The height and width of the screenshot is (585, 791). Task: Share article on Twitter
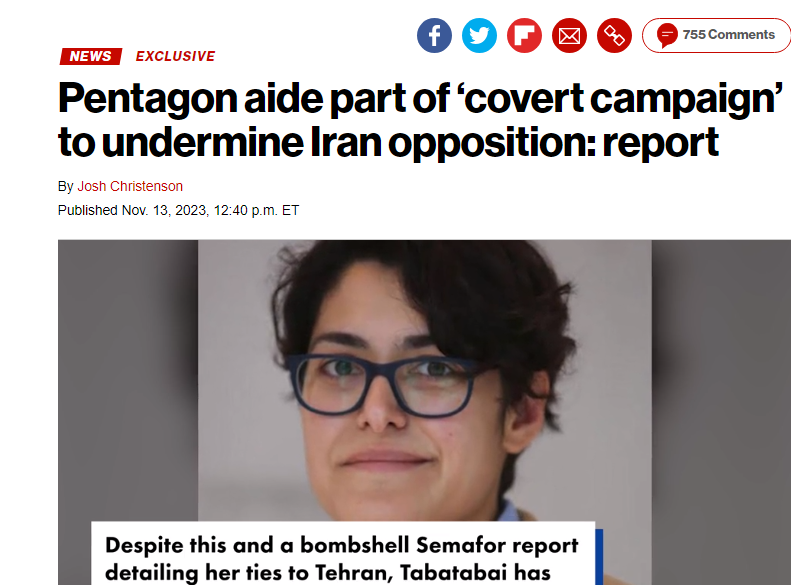[479, 35]
